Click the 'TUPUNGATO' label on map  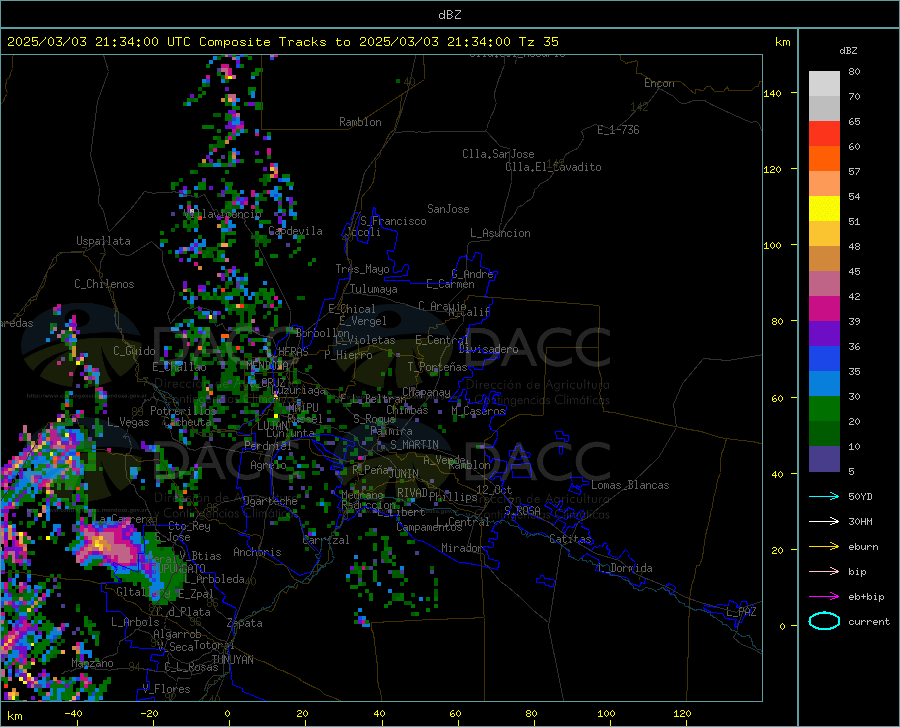(x=178, y=568)
